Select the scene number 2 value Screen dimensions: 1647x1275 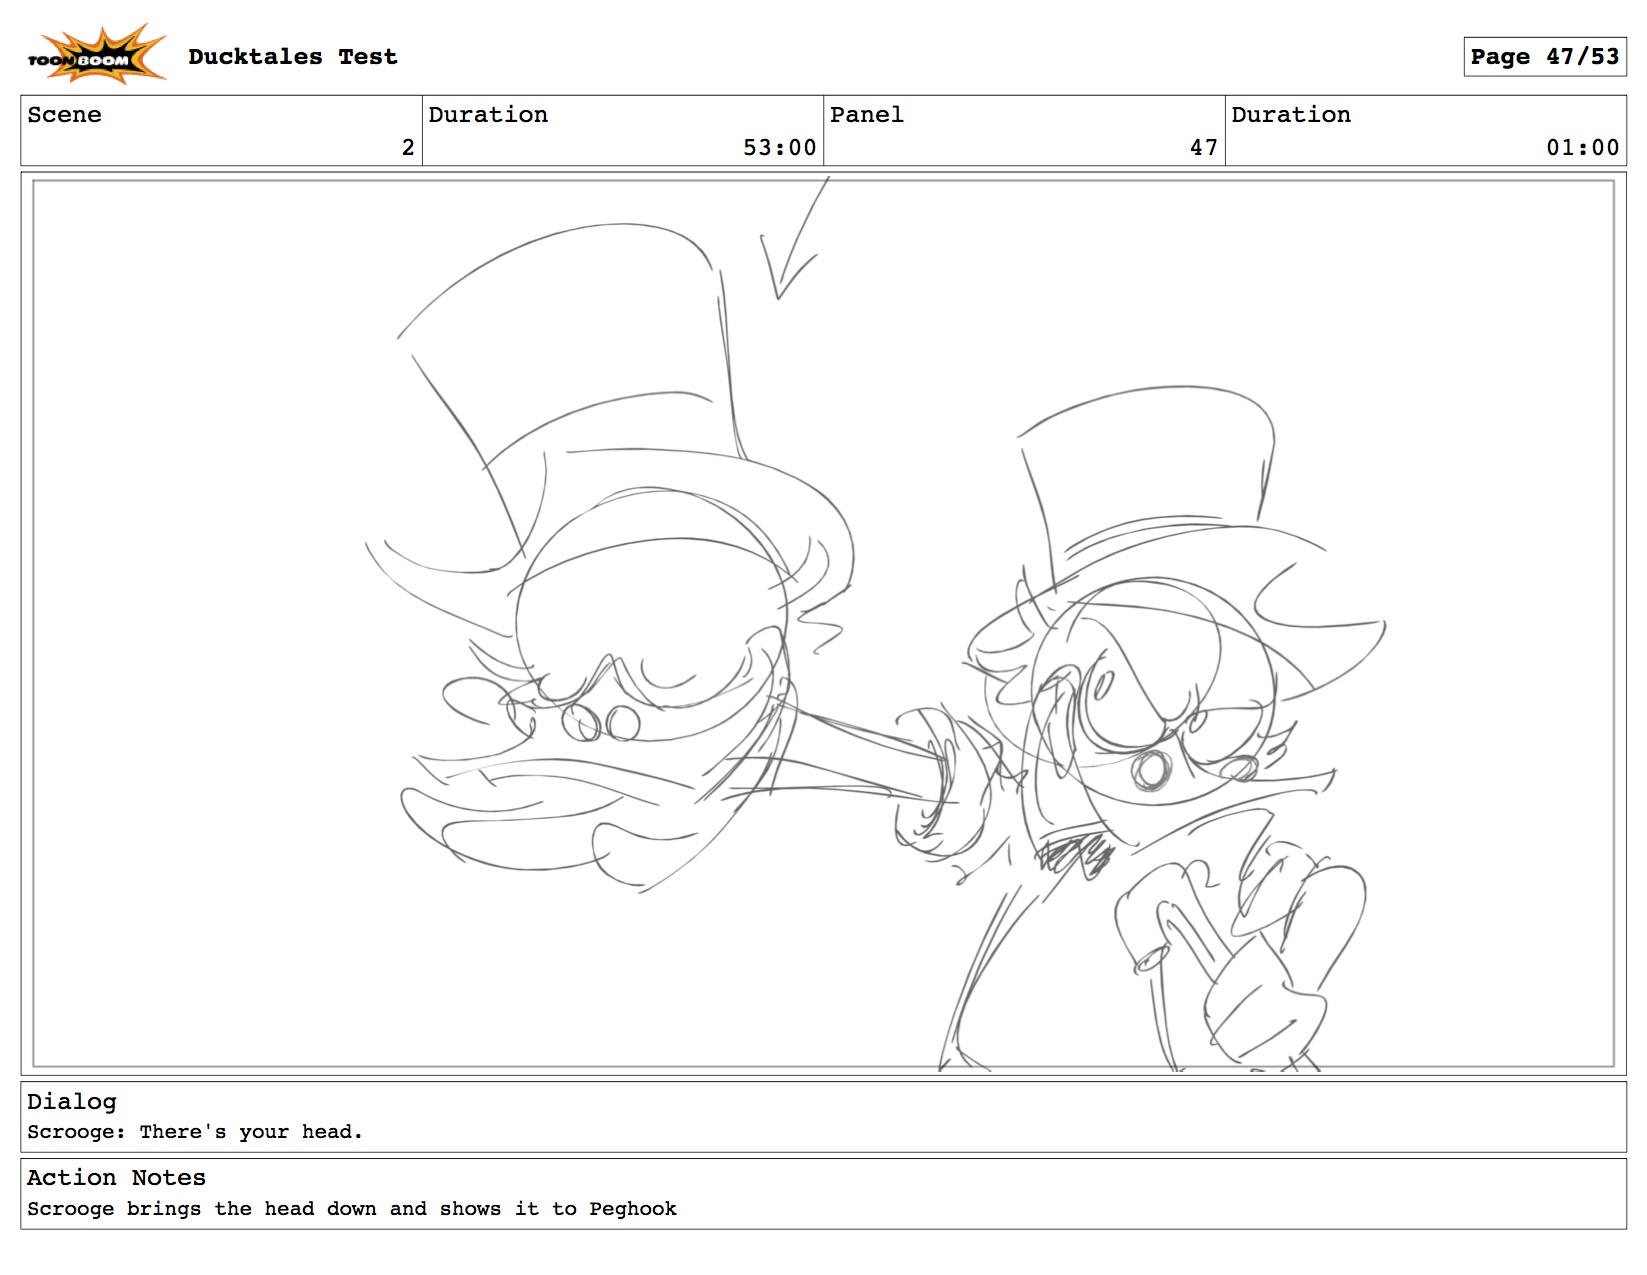tap(407, 148)
